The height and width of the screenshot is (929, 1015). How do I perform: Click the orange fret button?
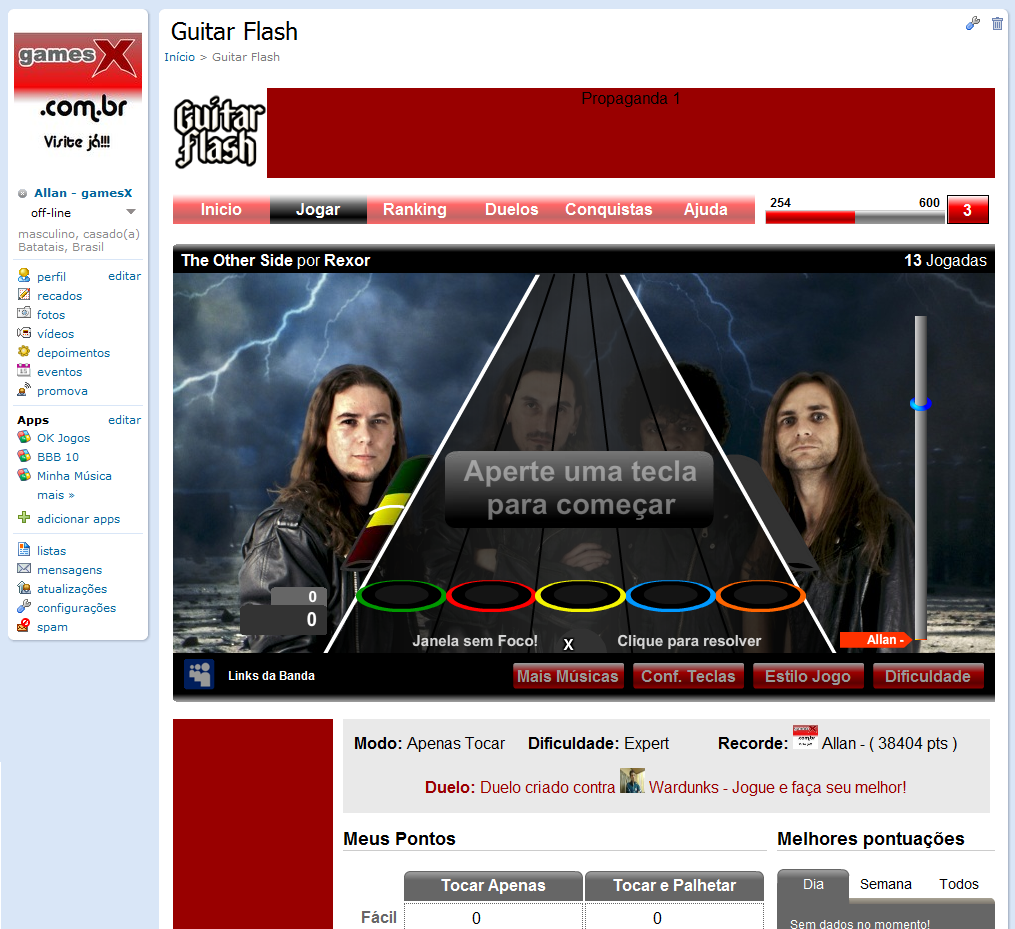tap(761, 595)
